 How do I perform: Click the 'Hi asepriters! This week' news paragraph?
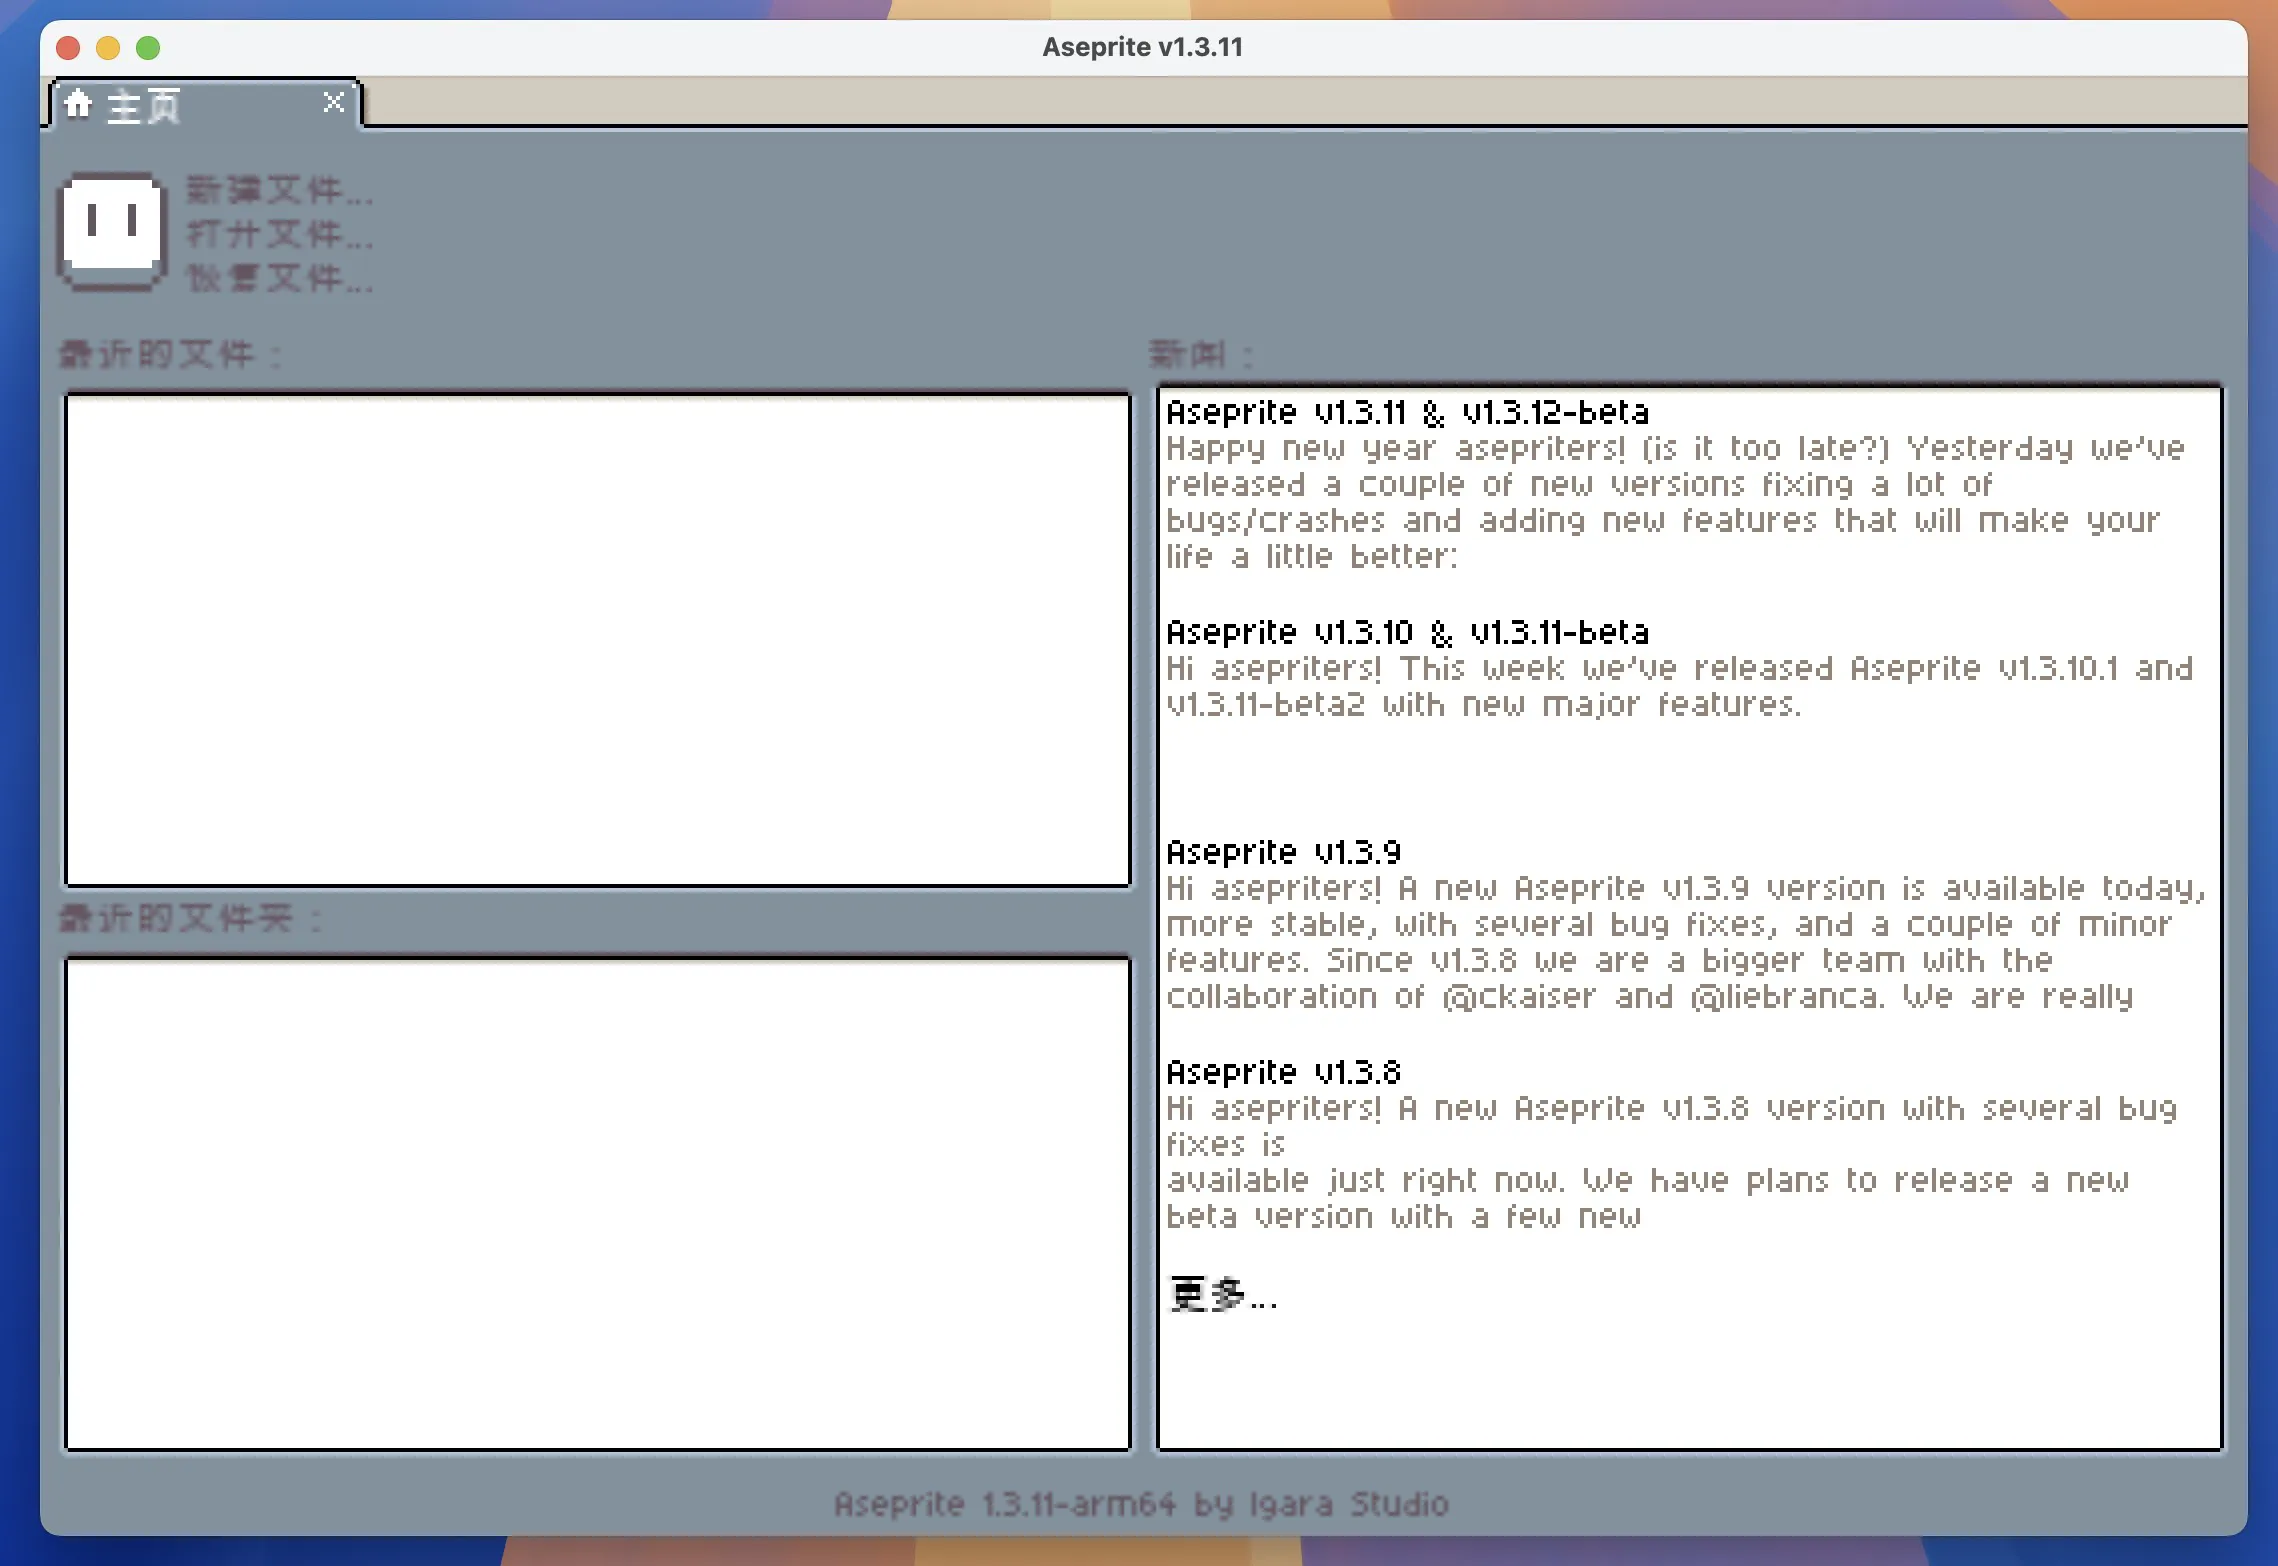pyautogui.click(x=1680, y=686)
